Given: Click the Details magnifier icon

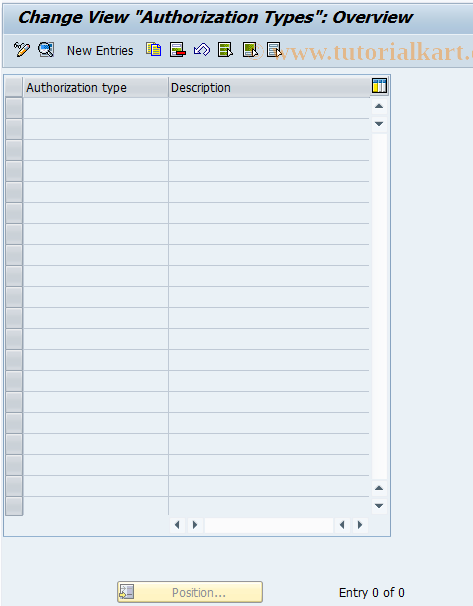Looking at the screenshot, I should click(46, 50).
